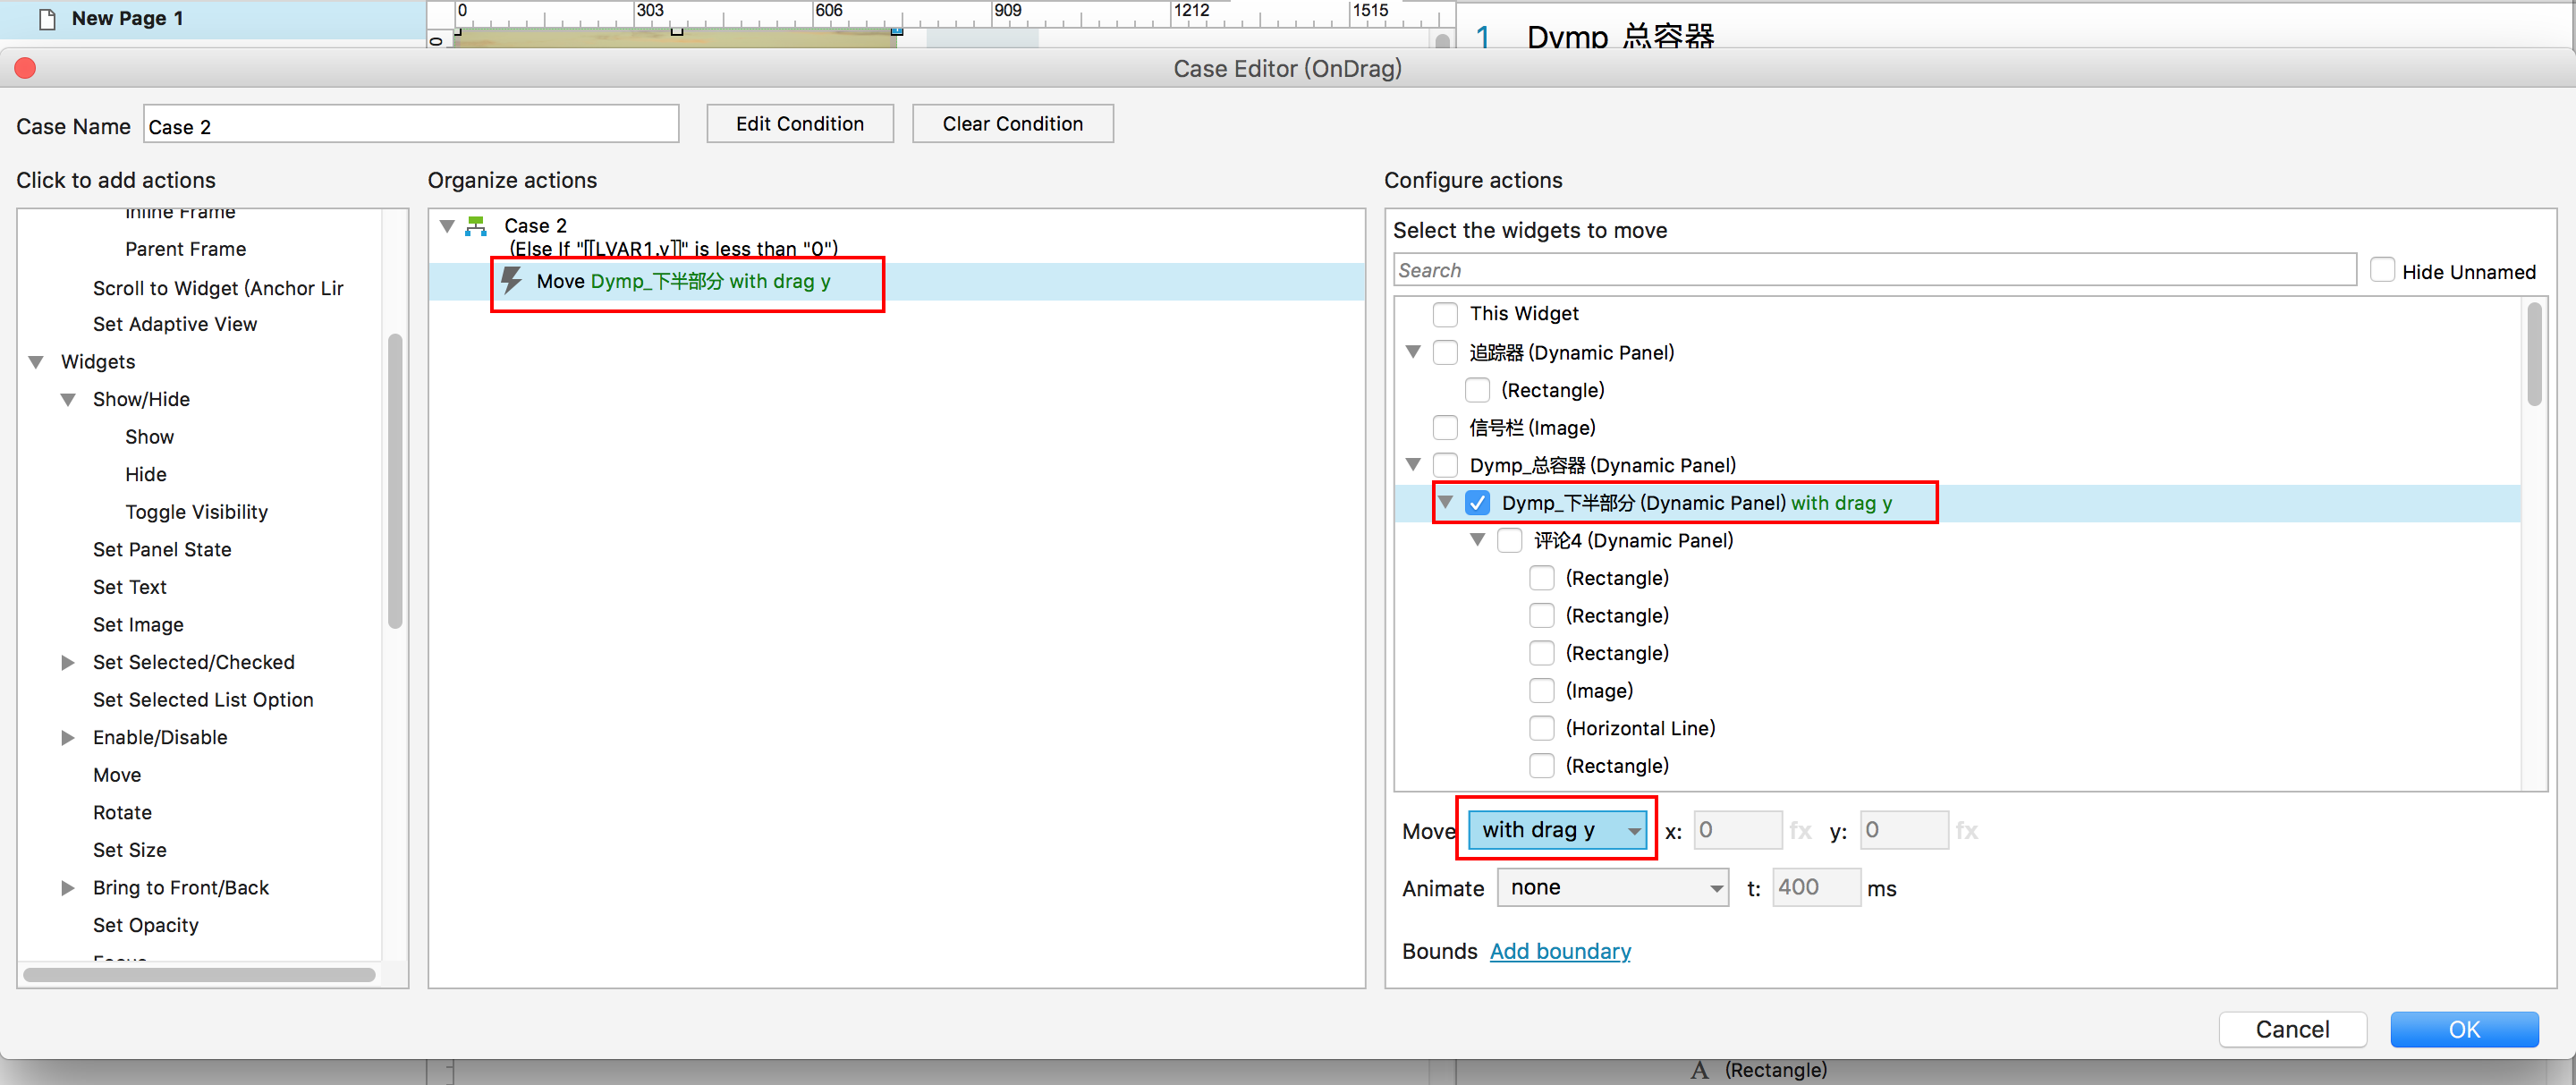Select the Set Panel State action
Image resolution: width=2576 pixels, height=1085 pixels.
click(x=162, y=549)
